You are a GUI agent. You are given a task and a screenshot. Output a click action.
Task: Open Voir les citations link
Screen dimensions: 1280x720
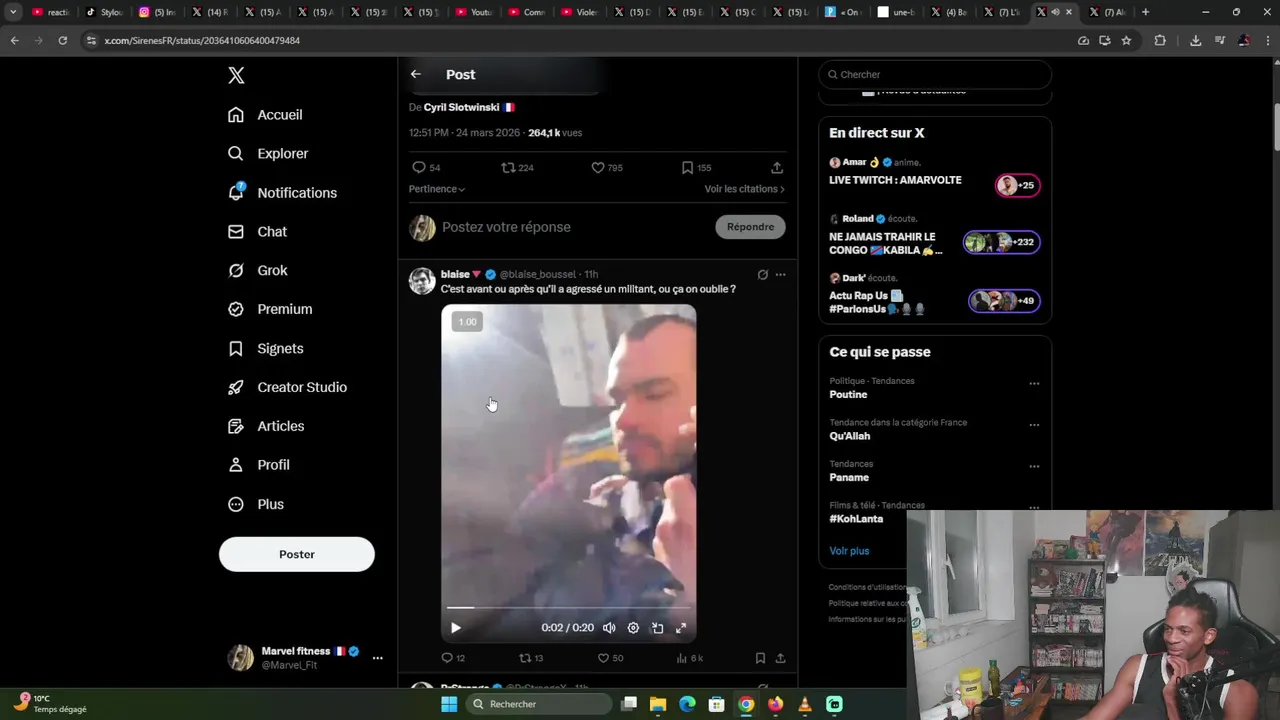[744, 189]
